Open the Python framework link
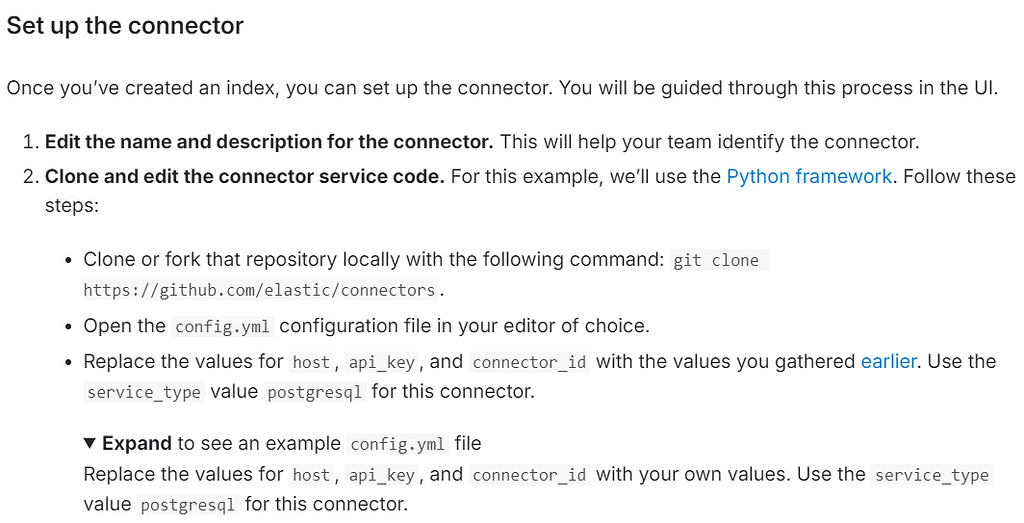1024x523 pixels. point(808,176)
